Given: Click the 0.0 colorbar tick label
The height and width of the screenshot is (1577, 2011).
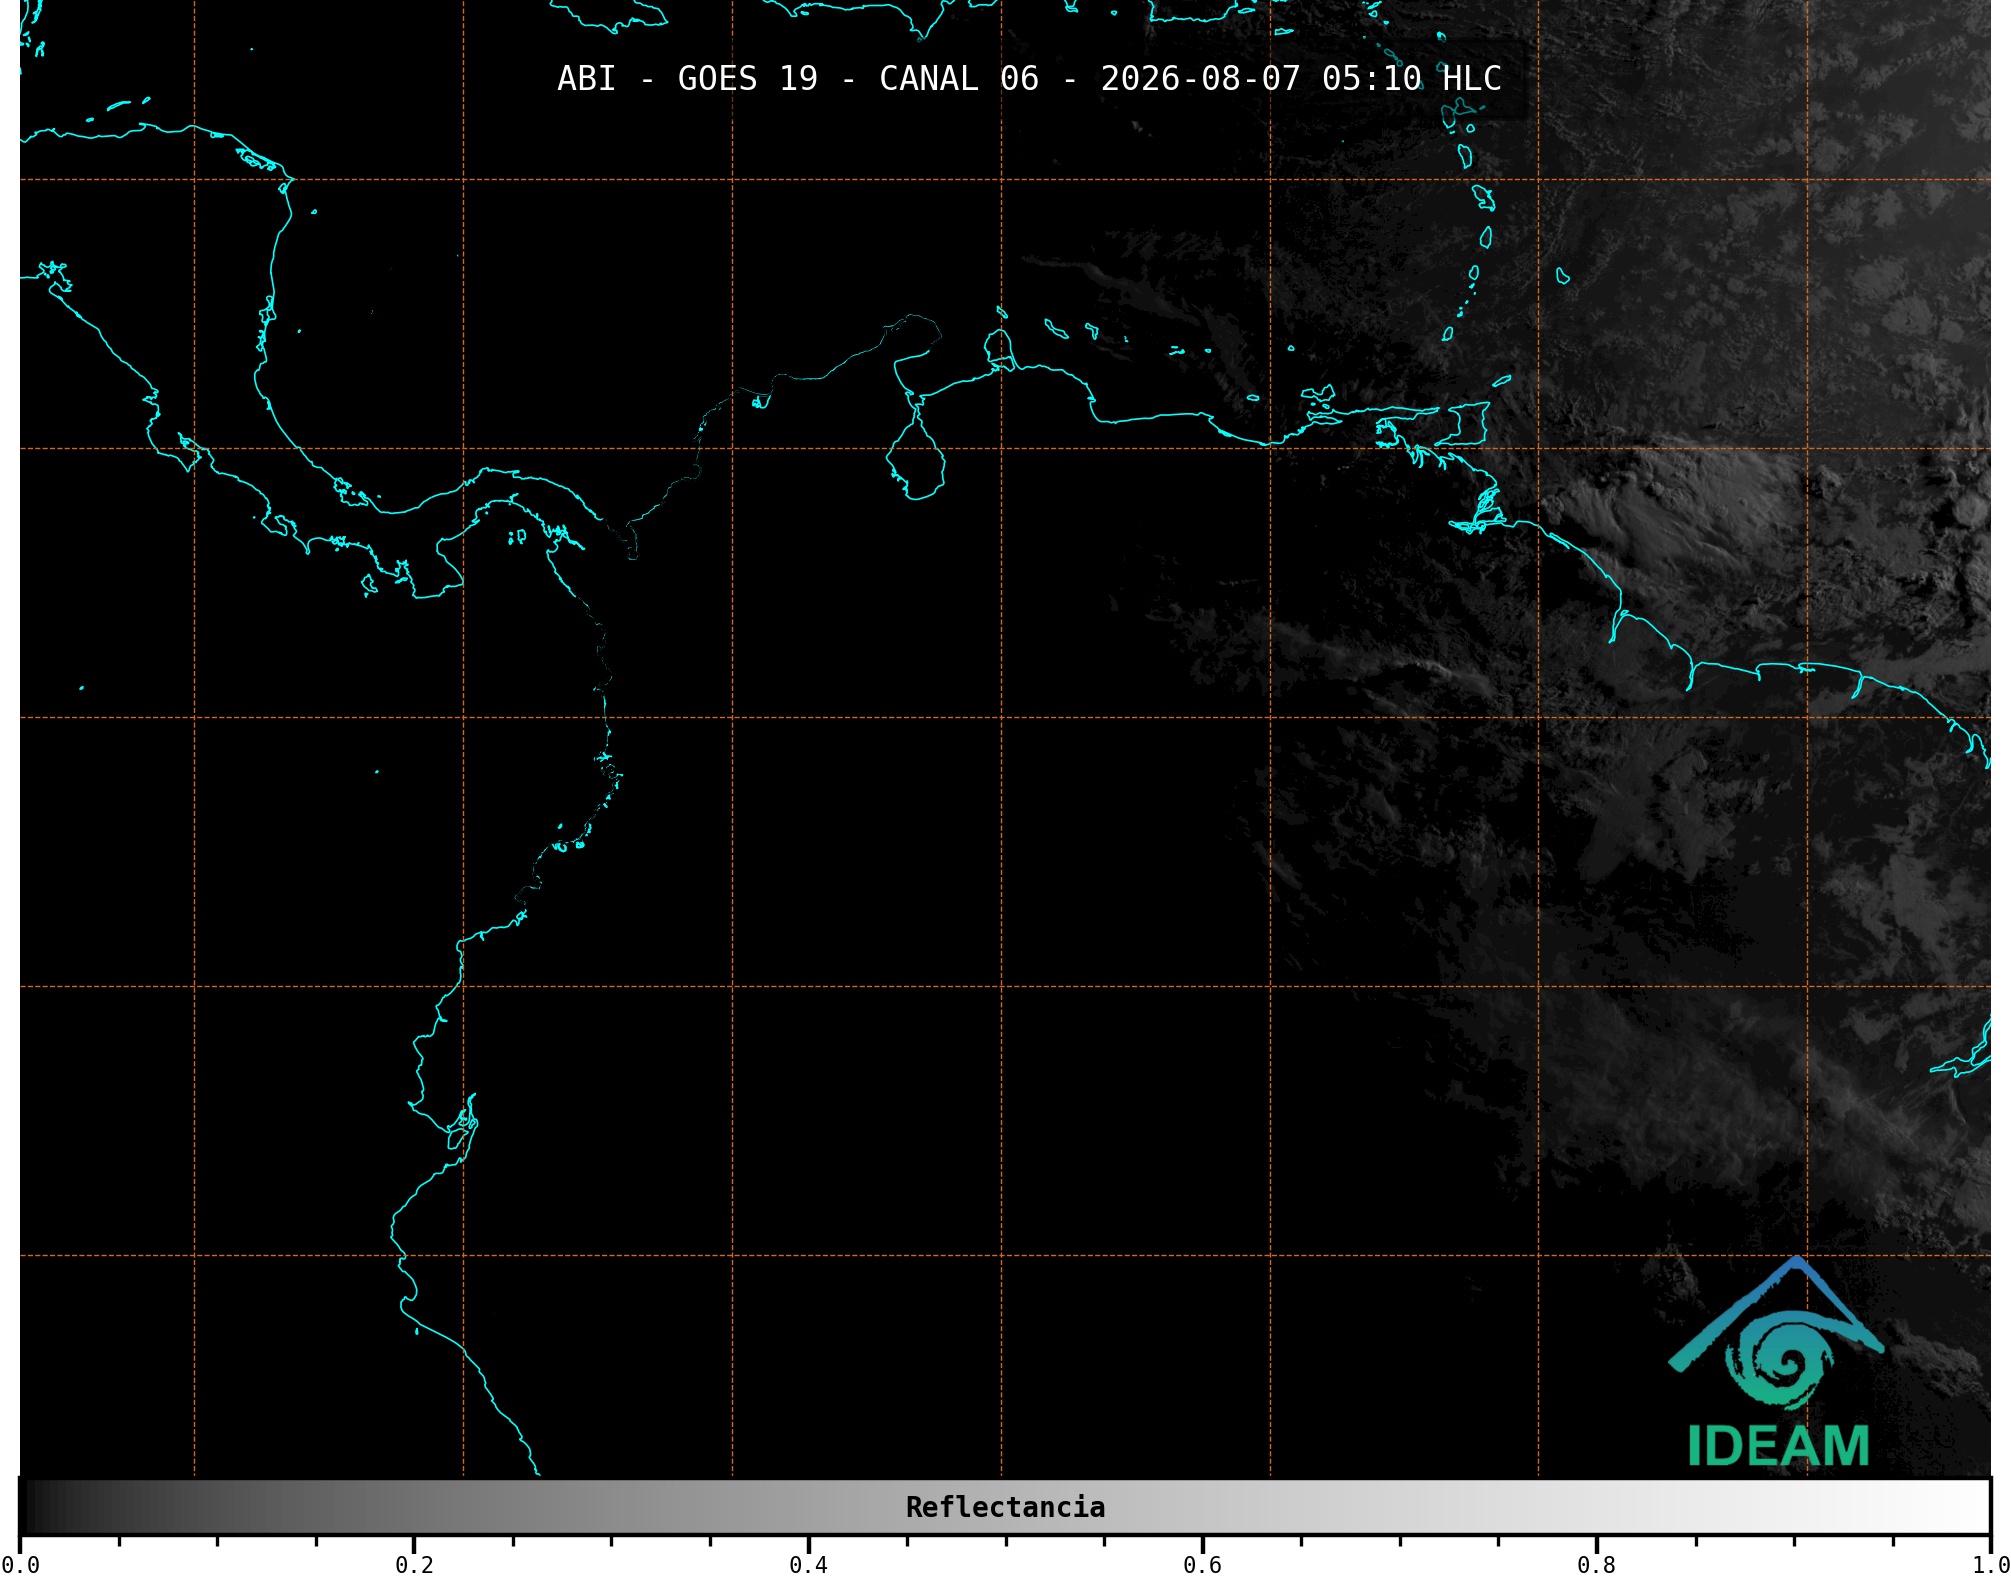Looking at the screenshot, I should click(20, 1565).
